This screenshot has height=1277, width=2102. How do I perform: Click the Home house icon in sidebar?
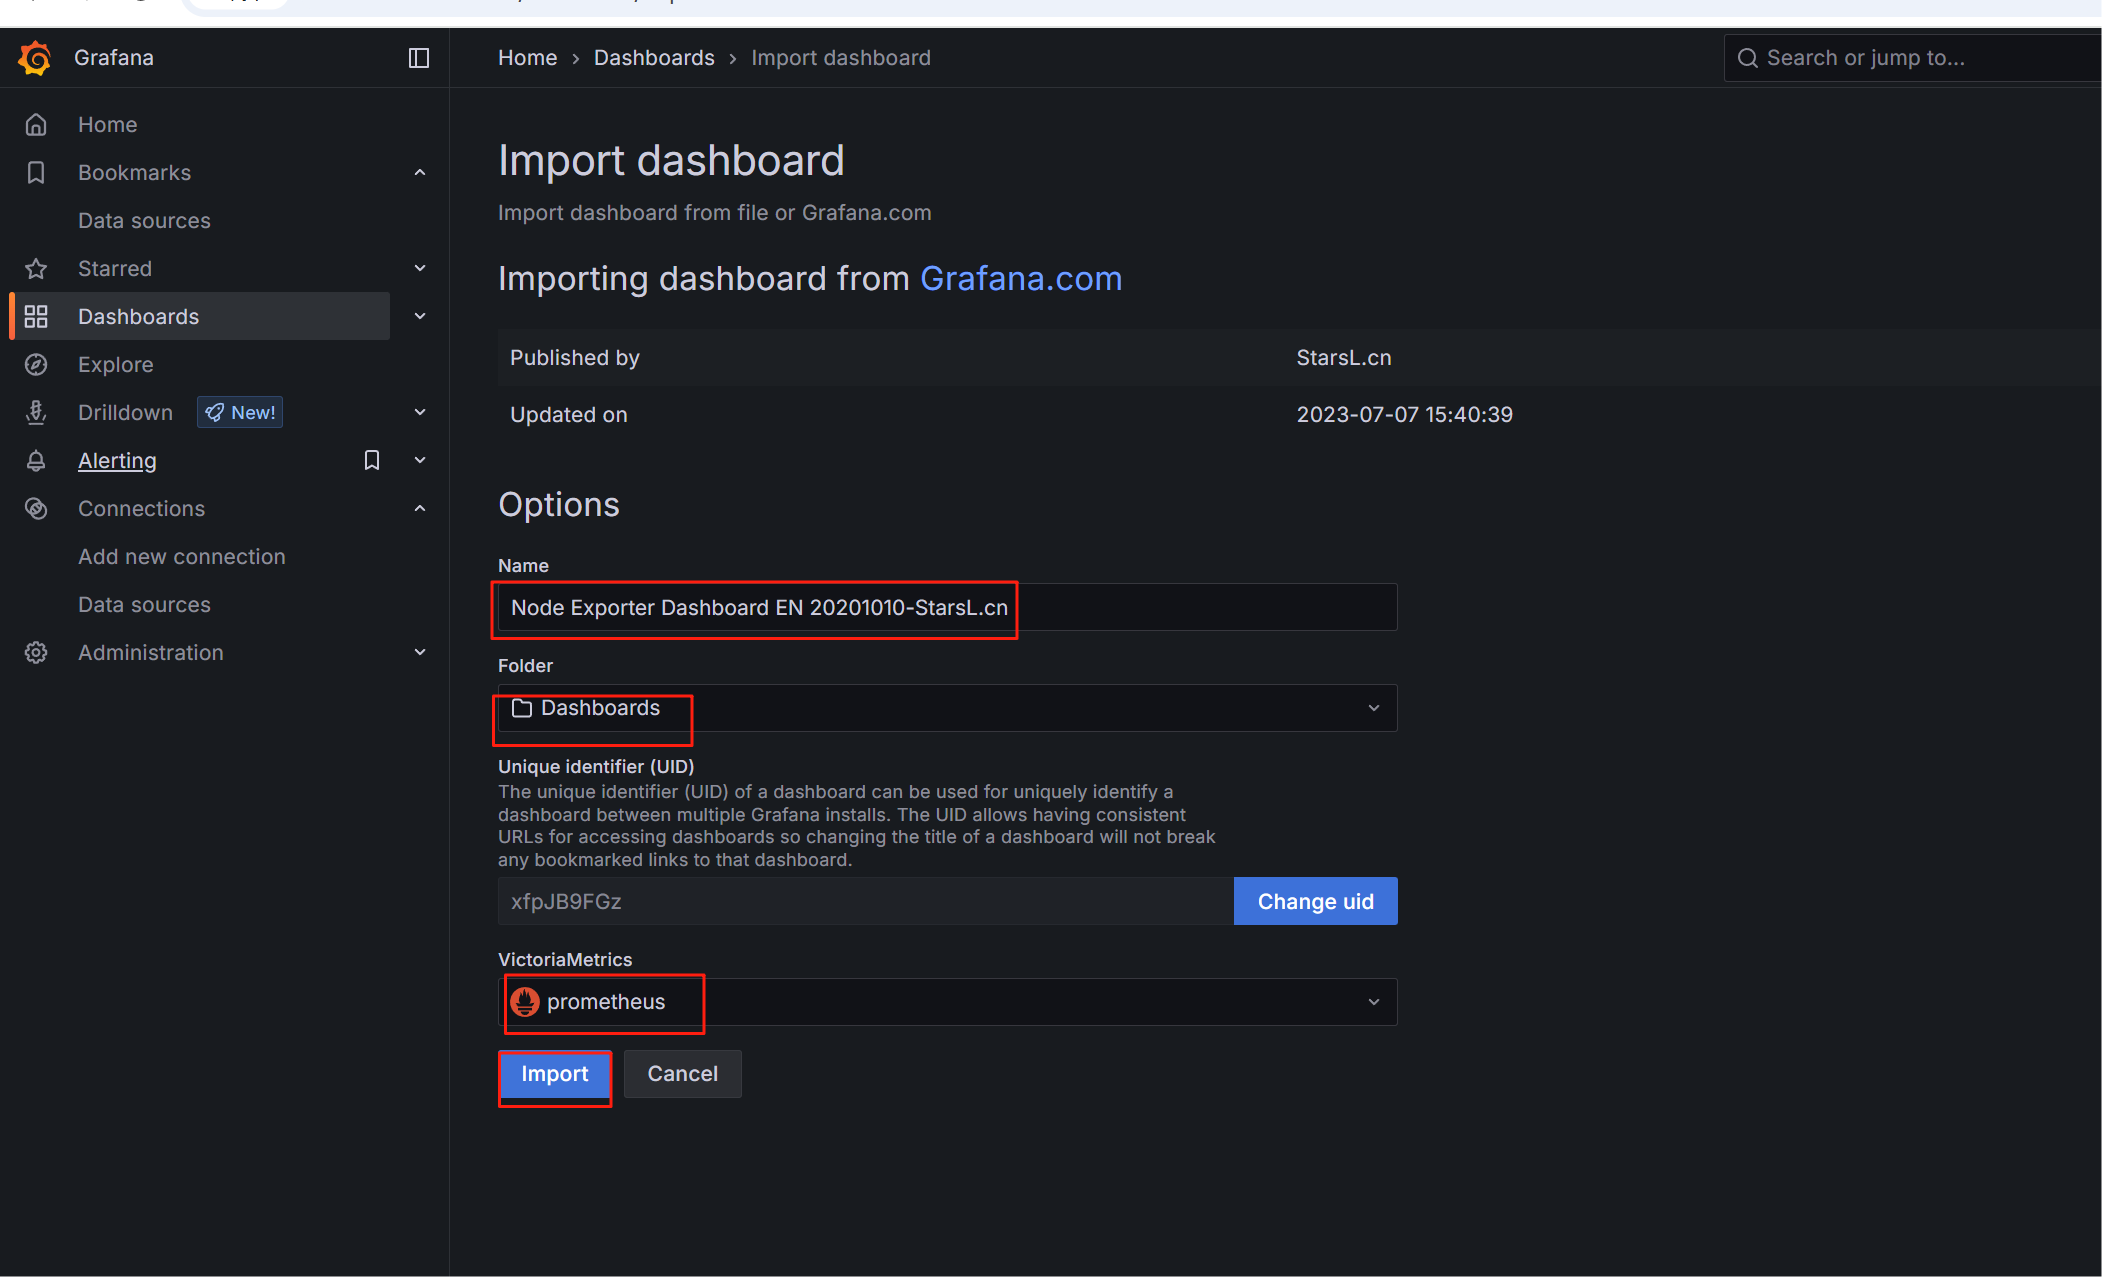[x=36, y=125]
